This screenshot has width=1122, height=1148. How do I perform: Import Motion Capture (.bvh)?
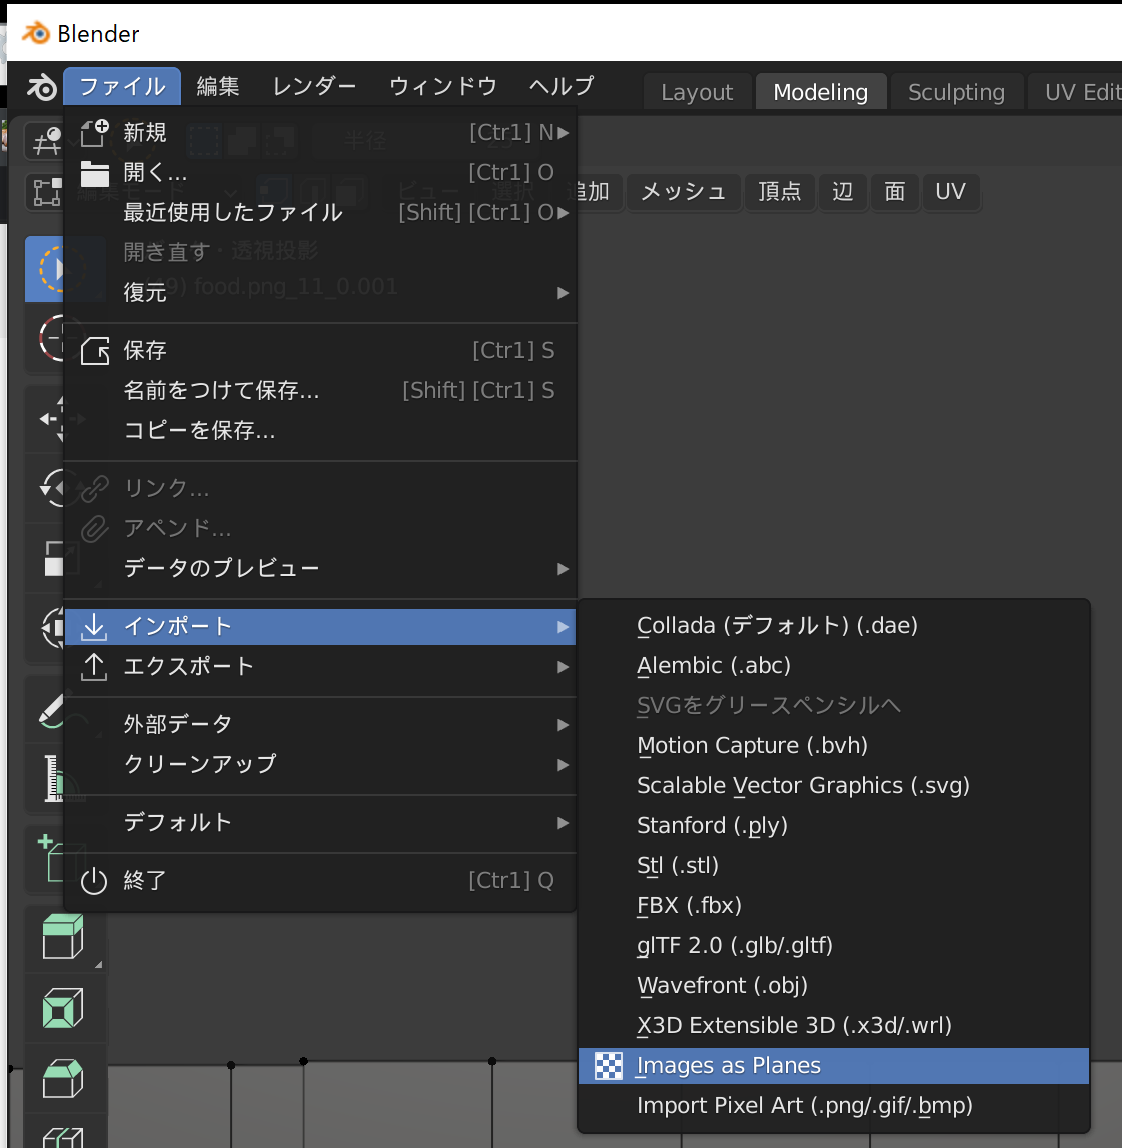[833, 745]
